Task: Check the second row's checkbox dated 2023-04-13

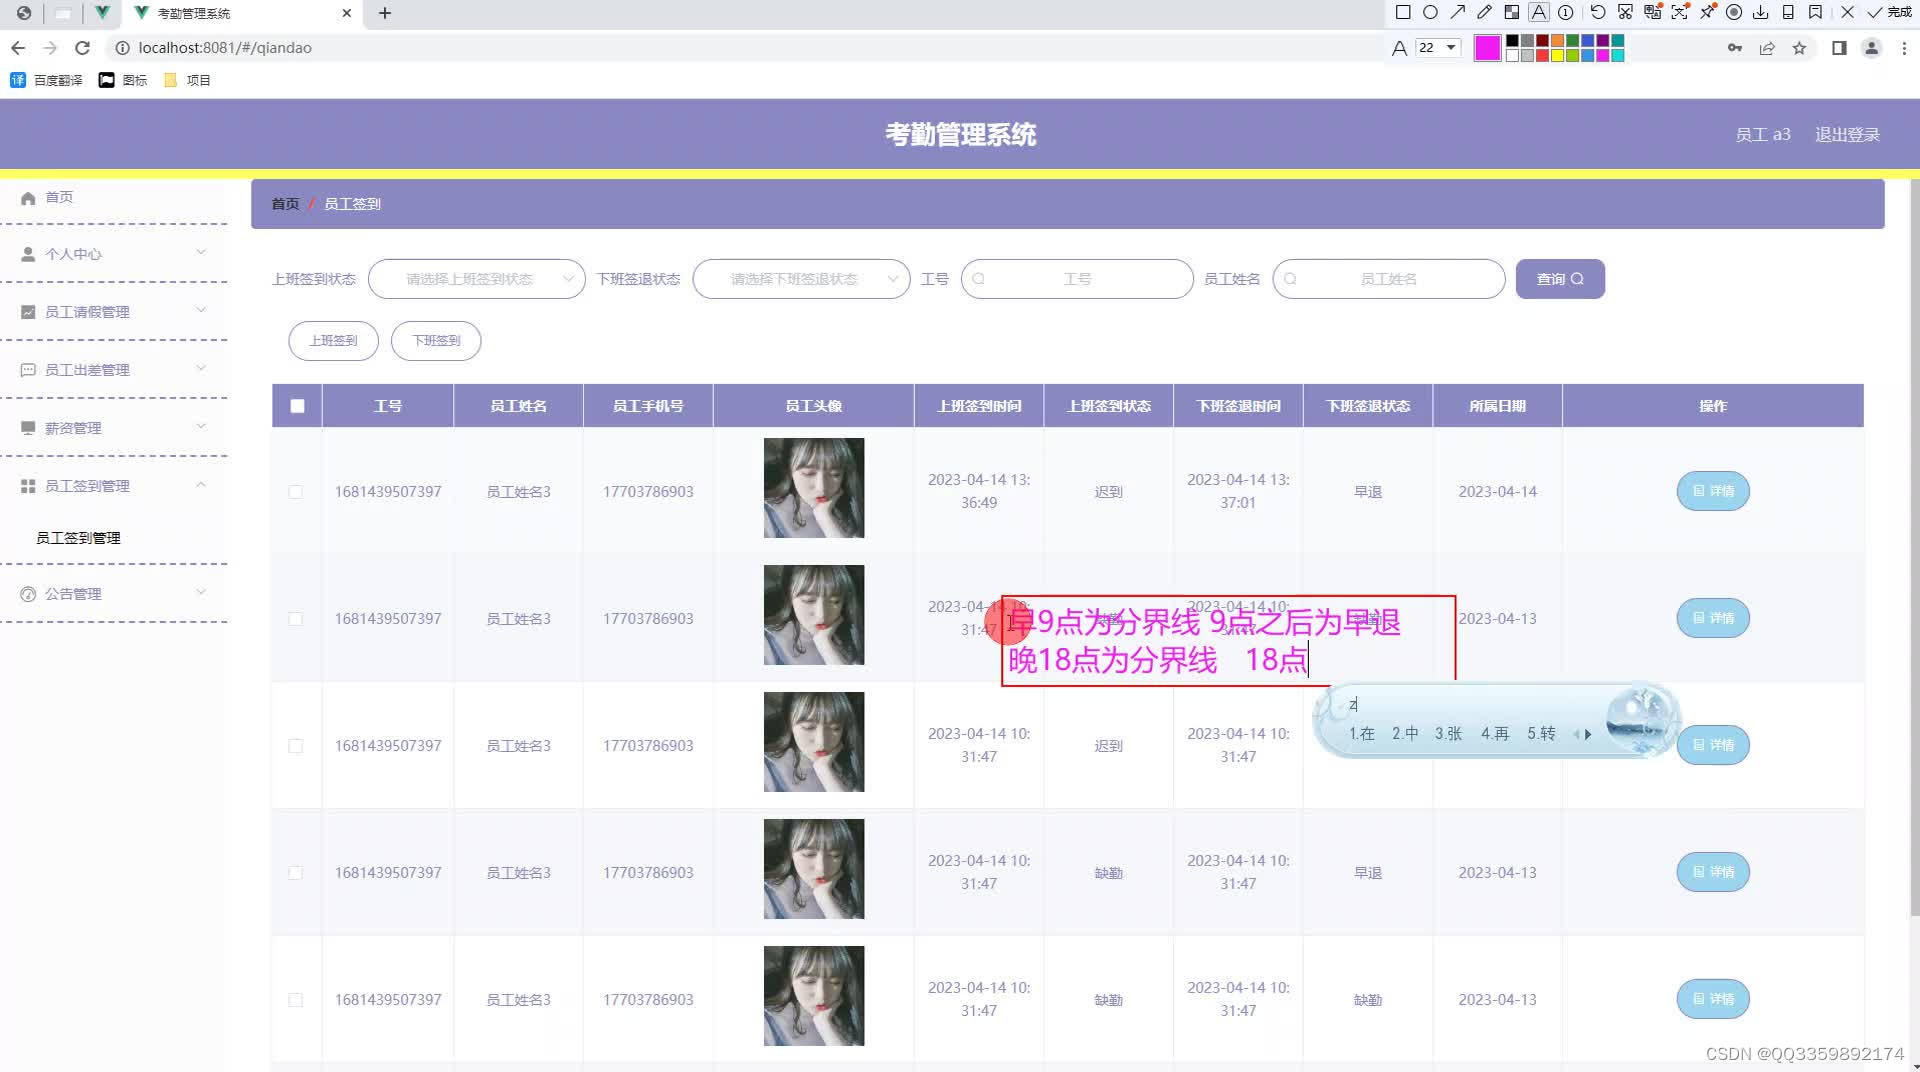Action: coord(295,619)
